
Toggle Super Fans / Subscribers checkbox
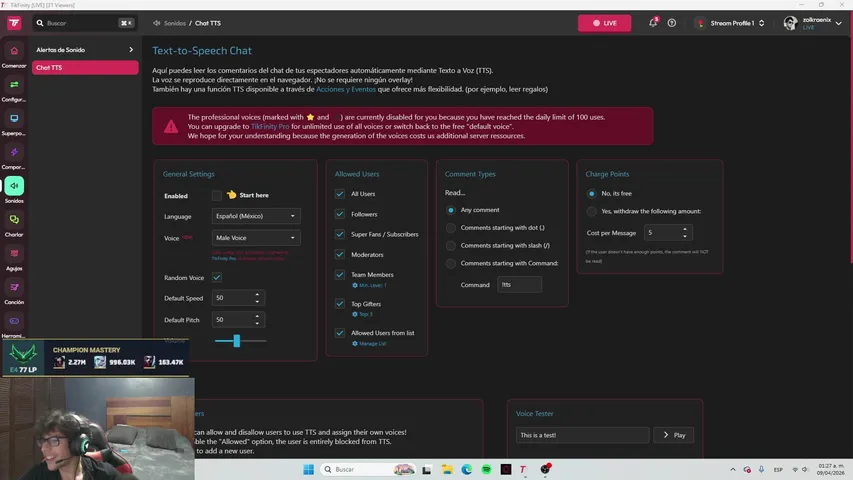tap(339, 235)
